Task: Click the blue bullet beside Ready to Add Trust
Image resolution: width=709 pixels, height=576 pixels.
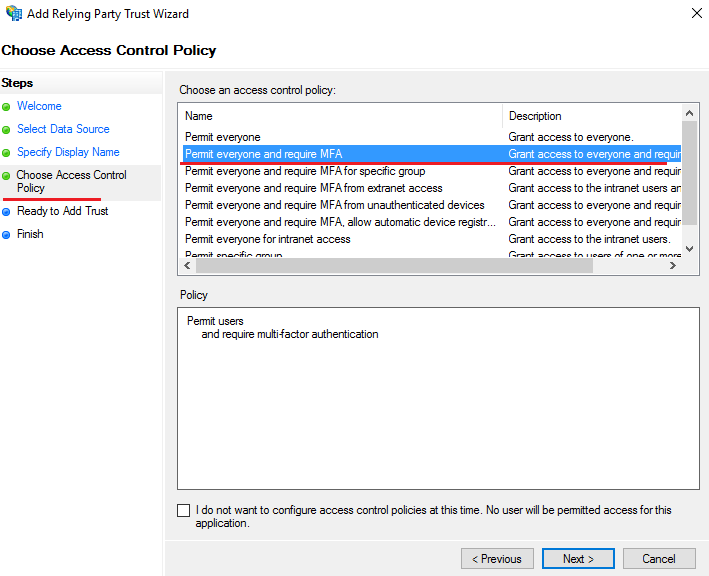Action: point(7,211)
